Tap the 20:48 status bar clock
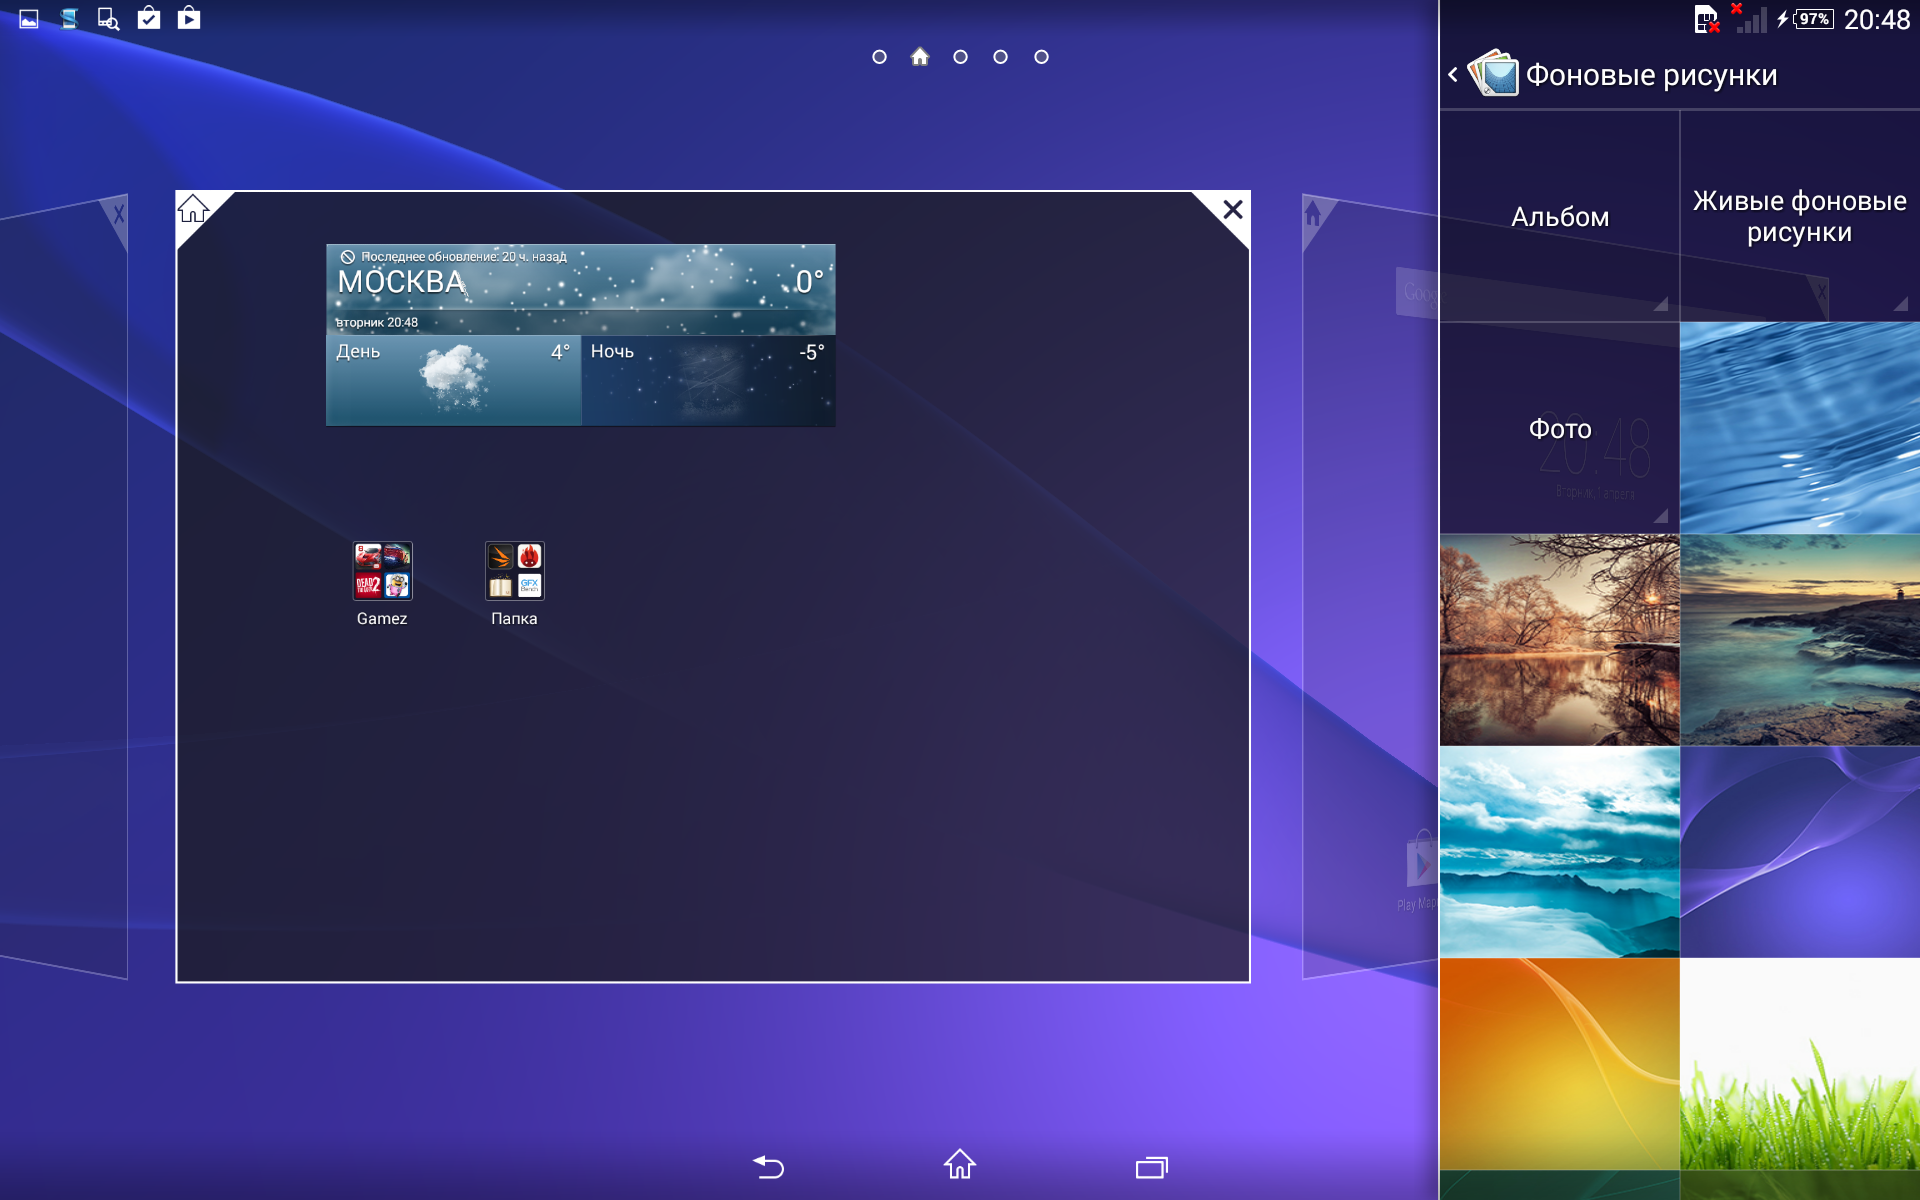The width and height of the screenshot is (1920, 1200). point(1877,20)
